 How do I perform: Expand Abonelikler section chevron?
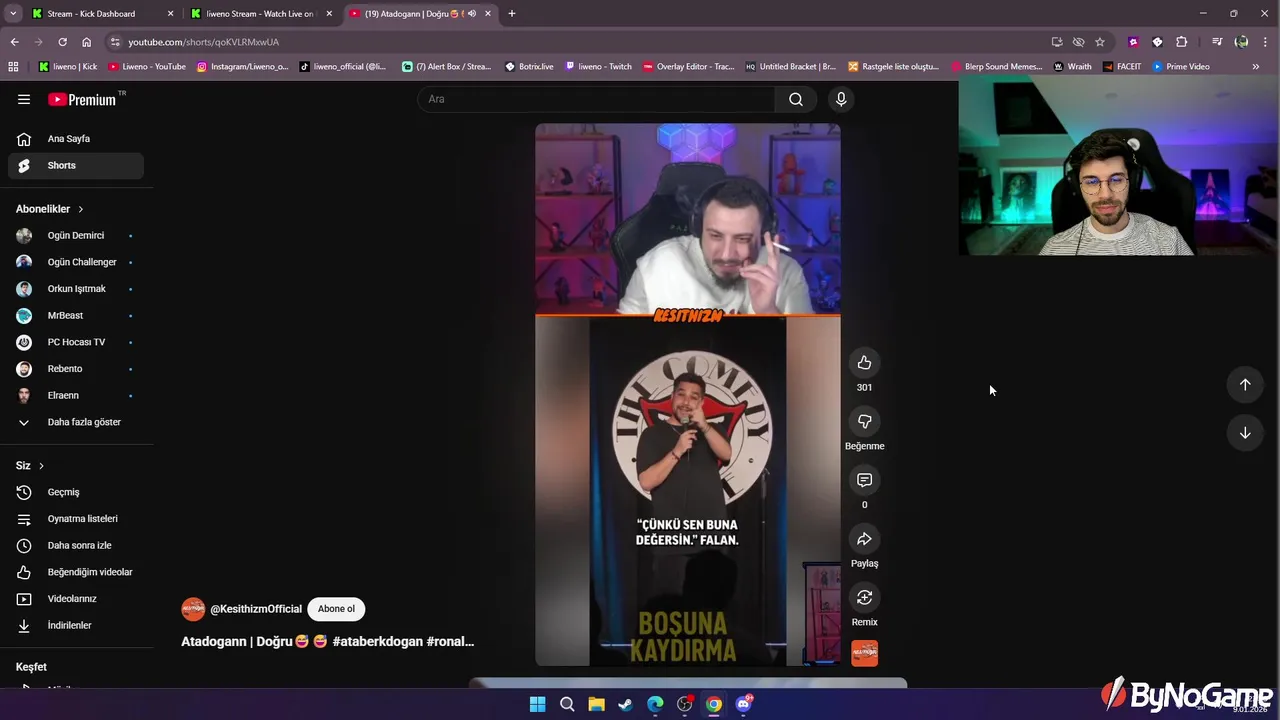81,209
